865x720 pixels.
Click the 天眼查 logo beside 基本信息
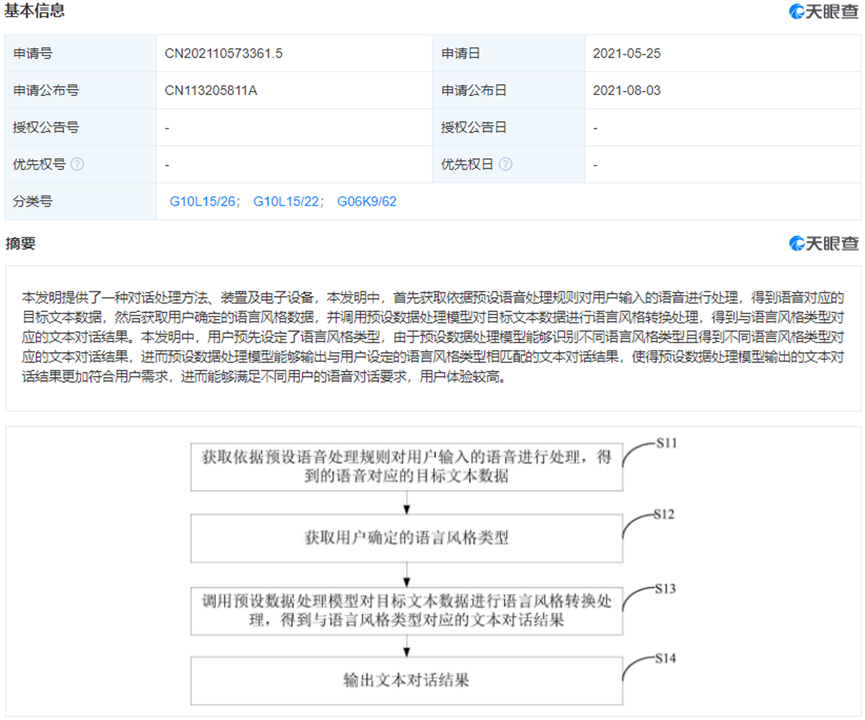coord(824,11)
